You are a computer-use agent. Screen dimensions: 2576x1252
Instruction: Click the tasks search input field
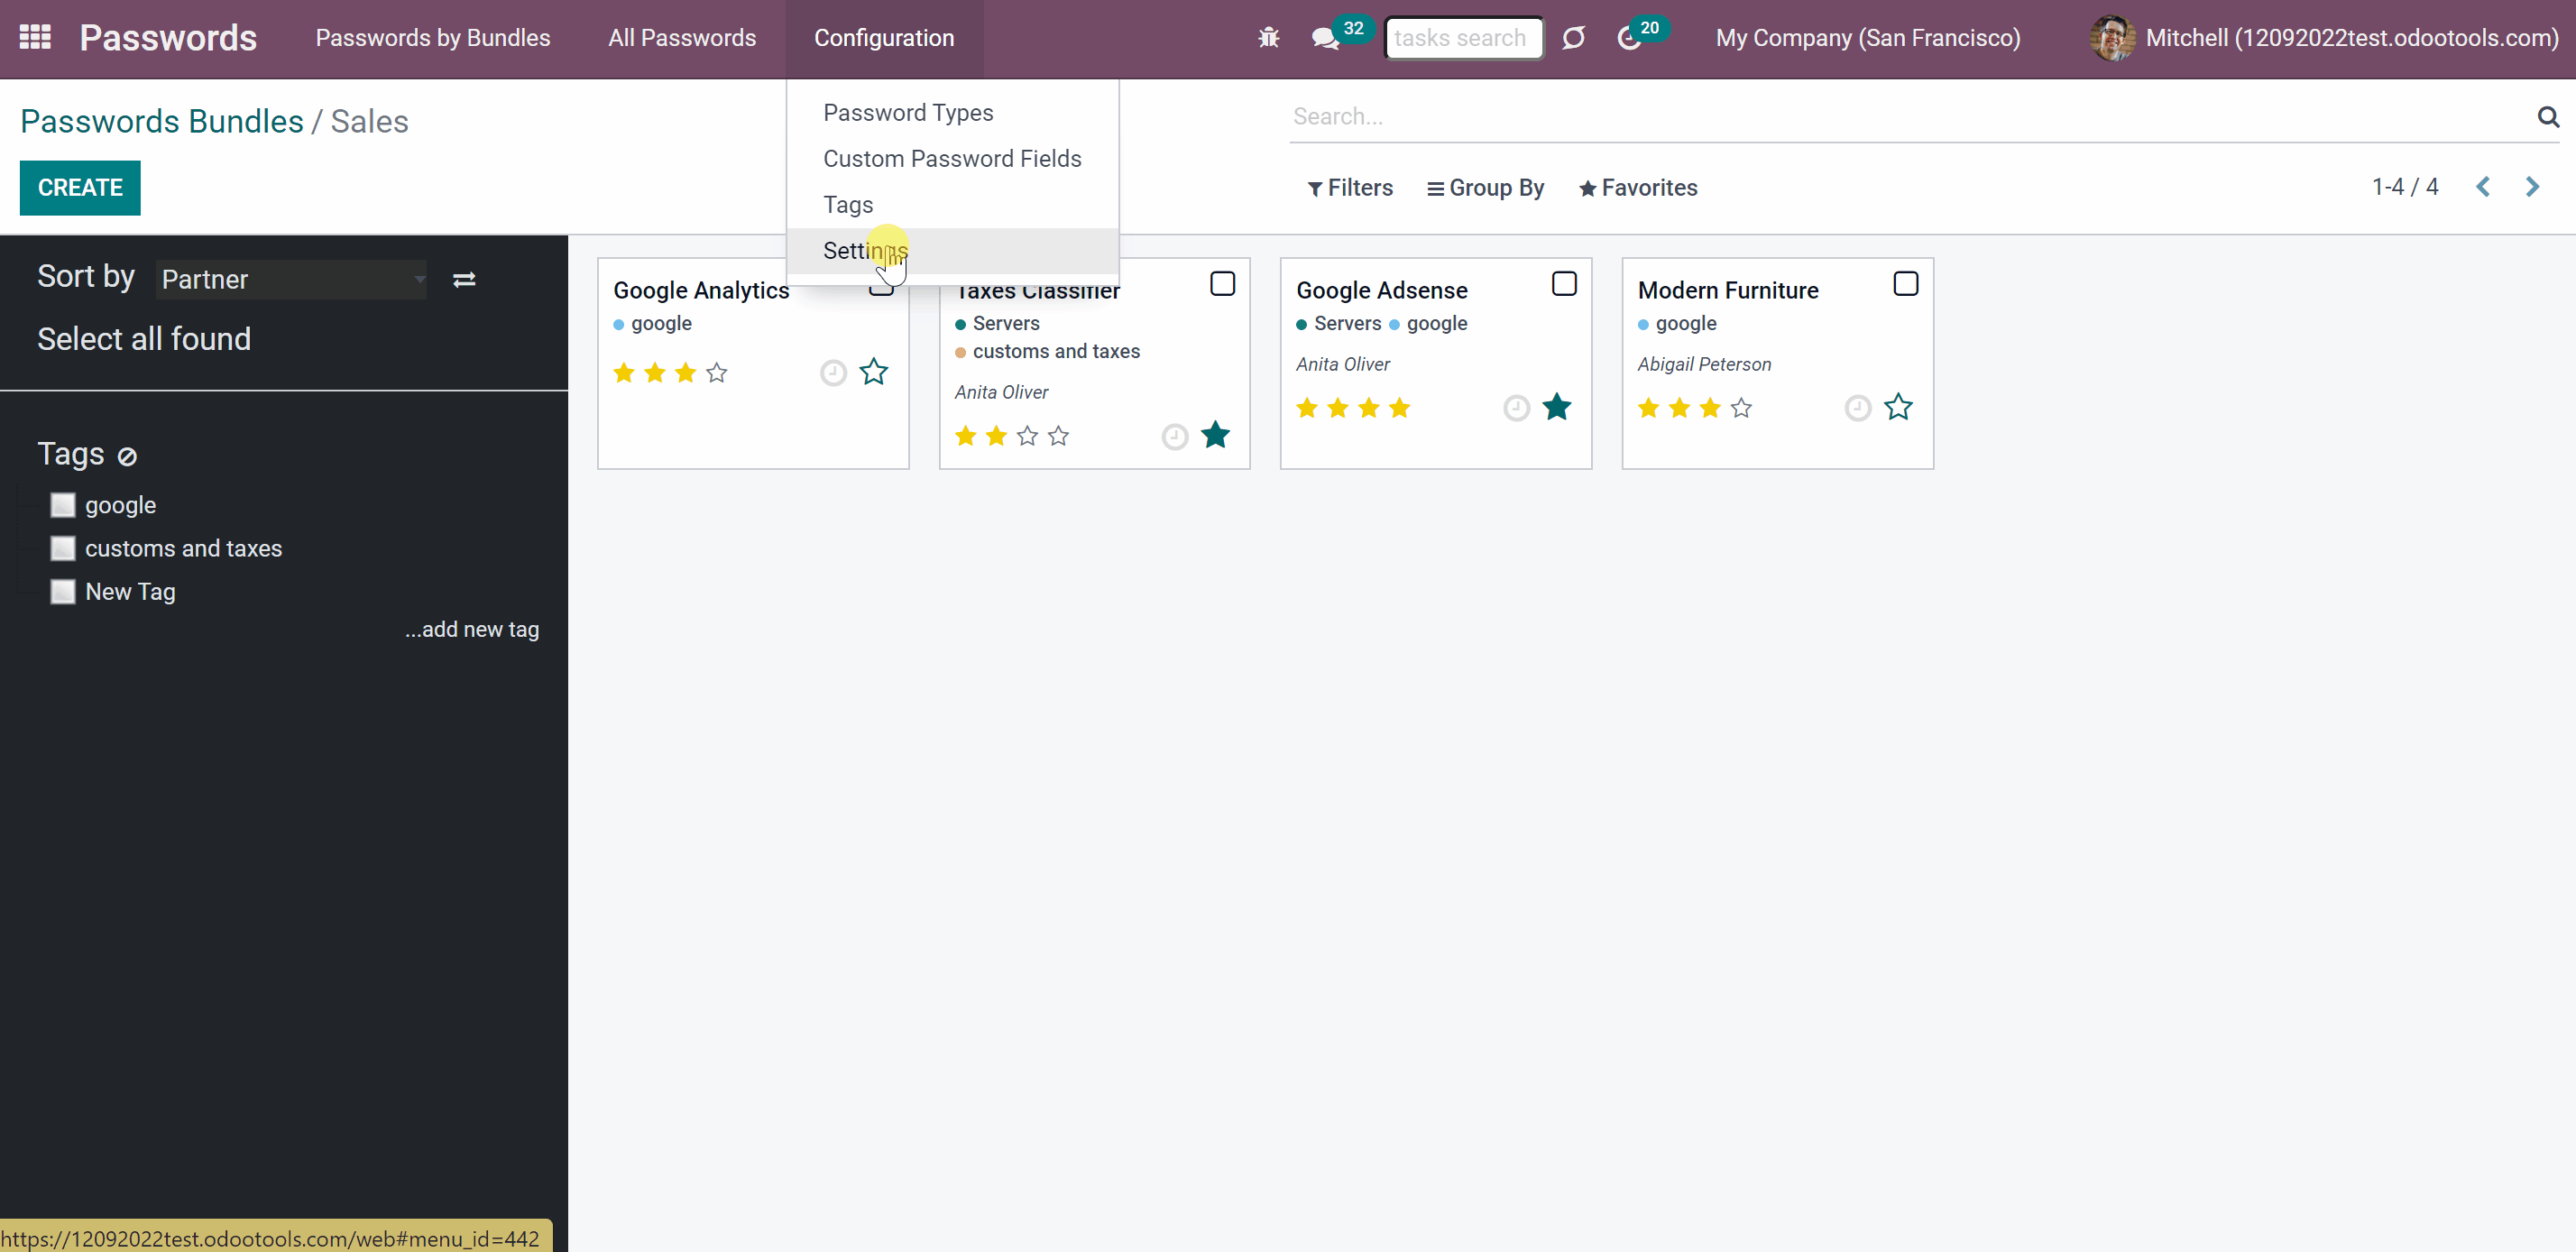pos(1464,38)
